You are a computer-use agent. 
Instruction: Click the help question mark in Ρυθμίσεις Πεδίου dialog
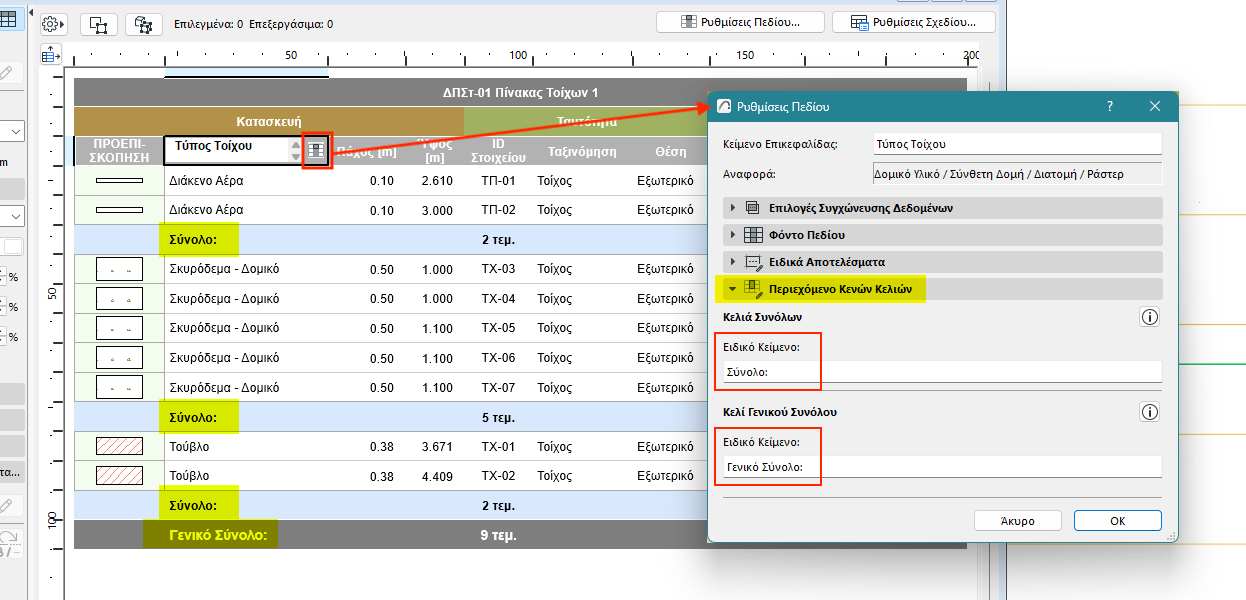tap(1111, 106)
